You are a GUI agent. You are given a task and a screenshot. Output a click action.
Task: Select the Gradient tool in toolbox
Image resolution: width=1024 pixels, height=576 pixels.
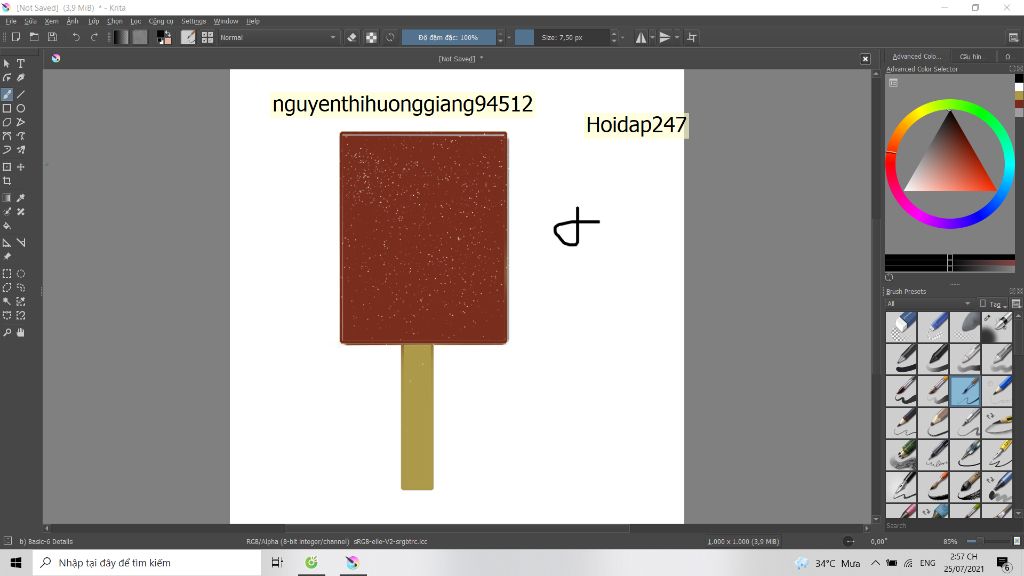point(7,198)
